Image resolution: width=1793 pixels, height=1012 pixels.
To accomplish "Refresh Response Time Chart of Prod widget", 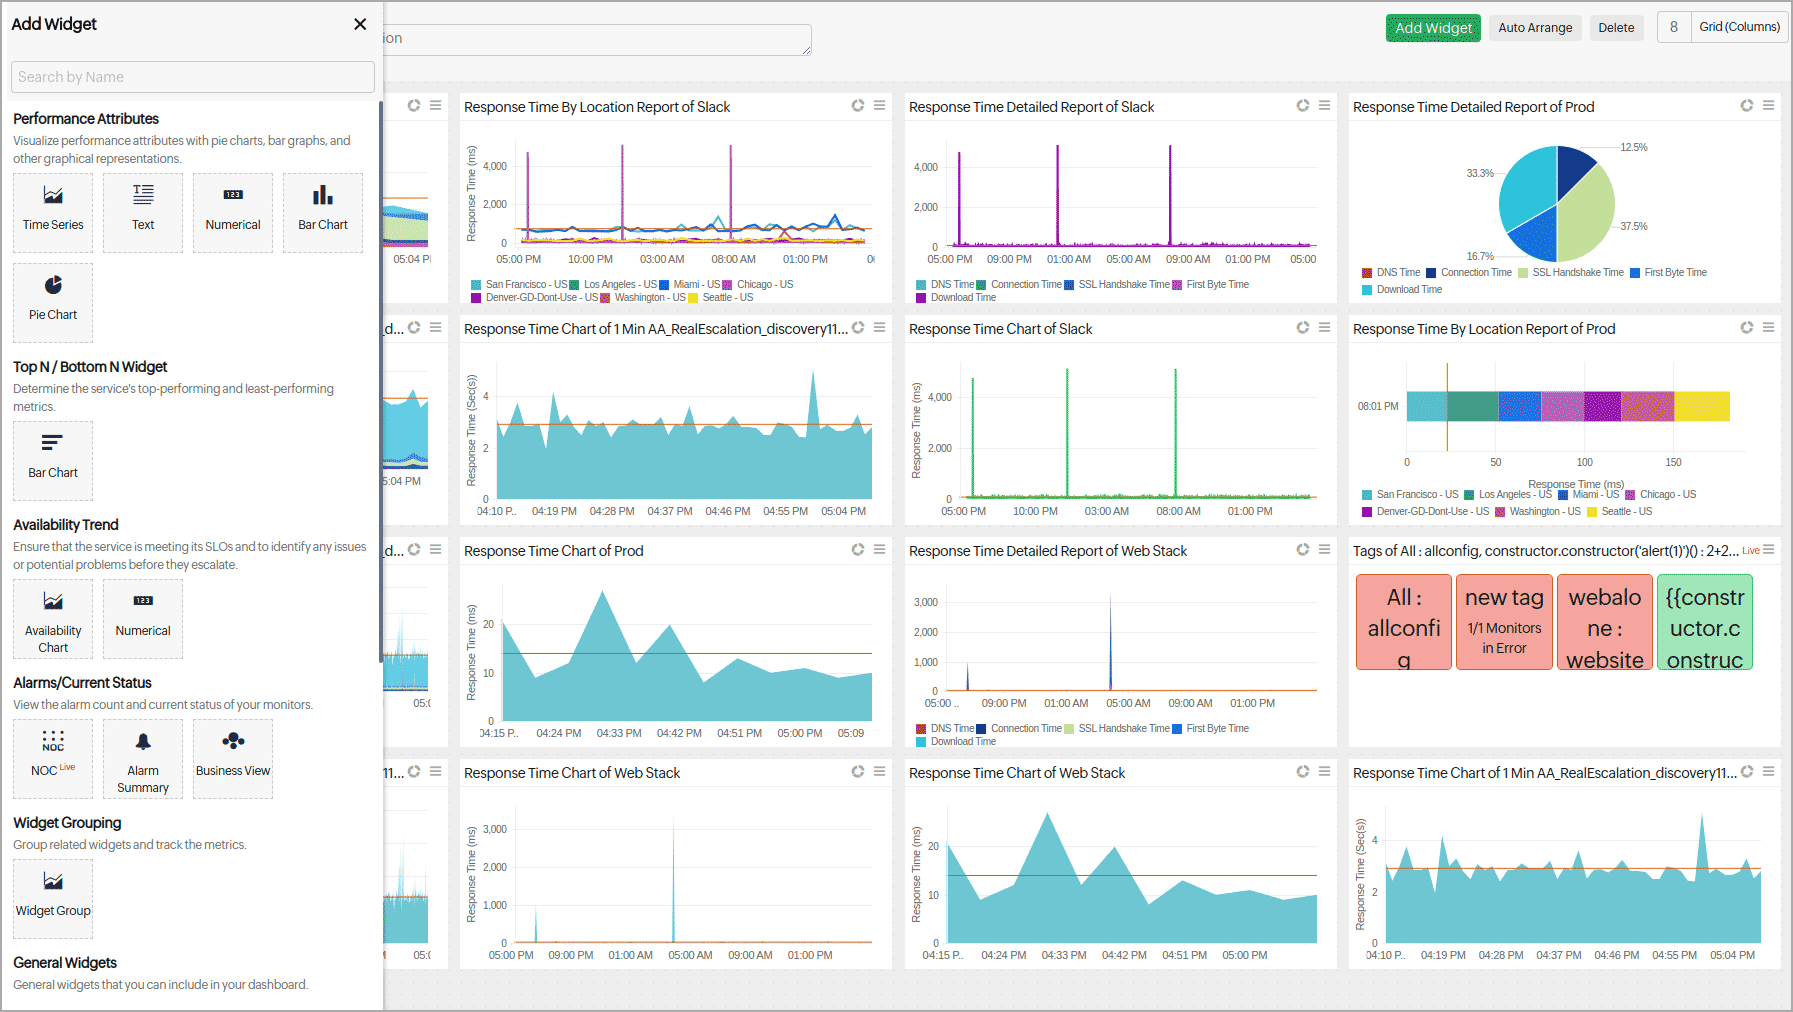I will 858,549.
